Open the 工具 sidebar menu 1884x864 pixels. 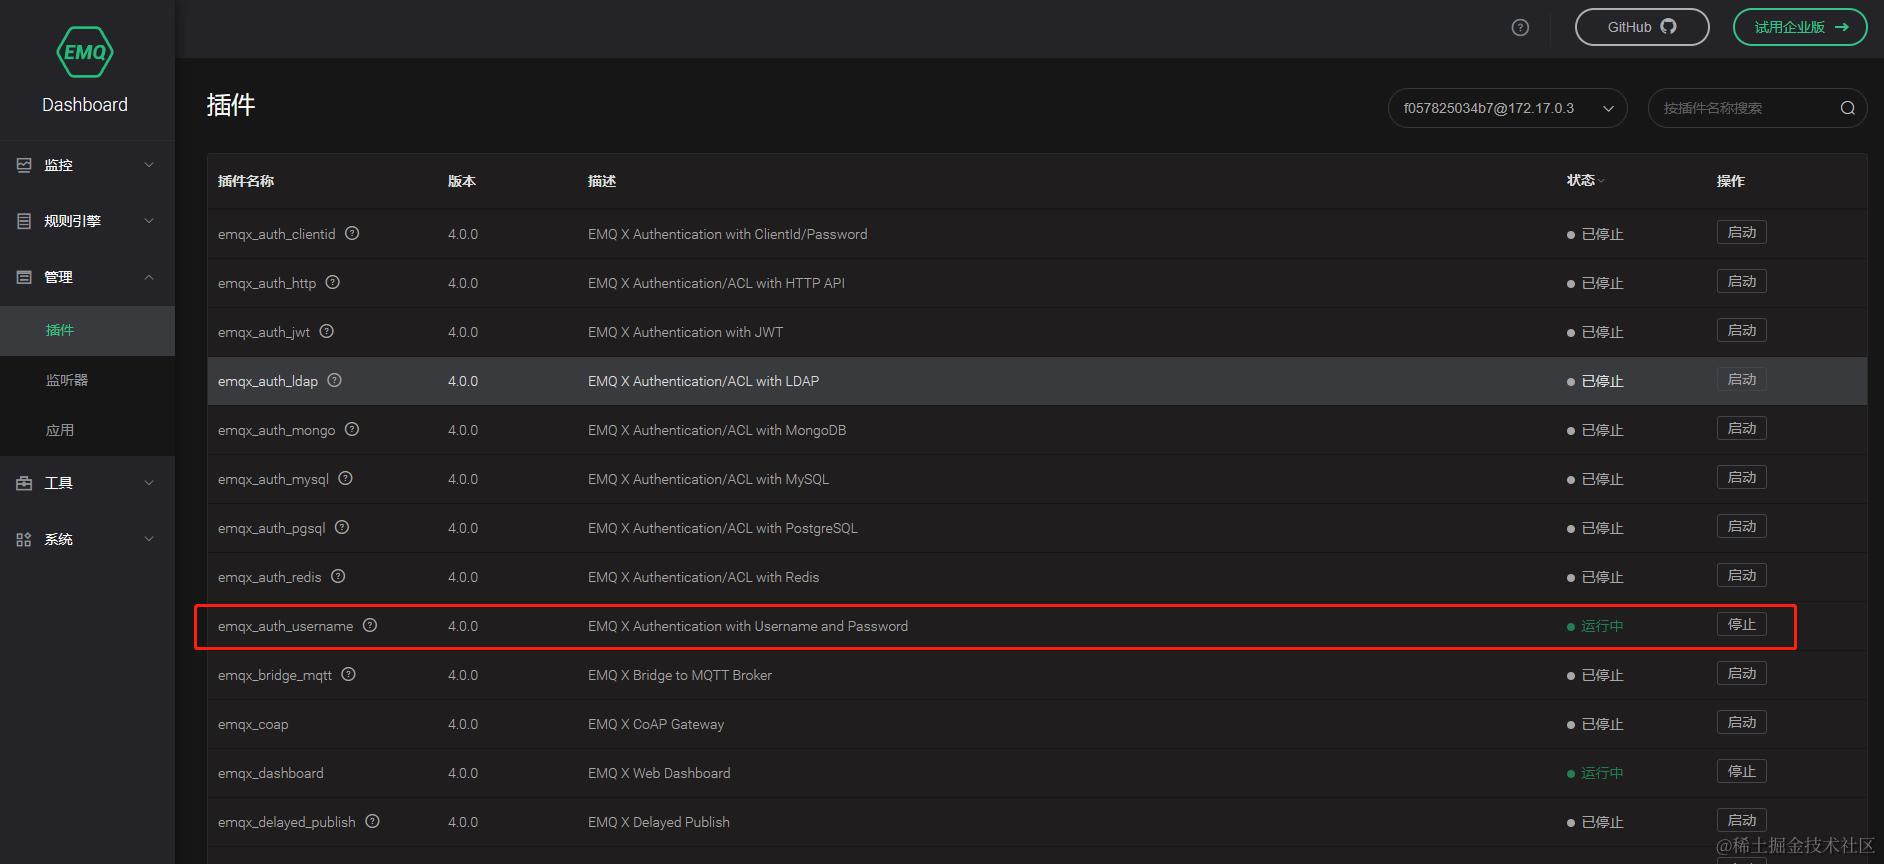pos(87,483)
